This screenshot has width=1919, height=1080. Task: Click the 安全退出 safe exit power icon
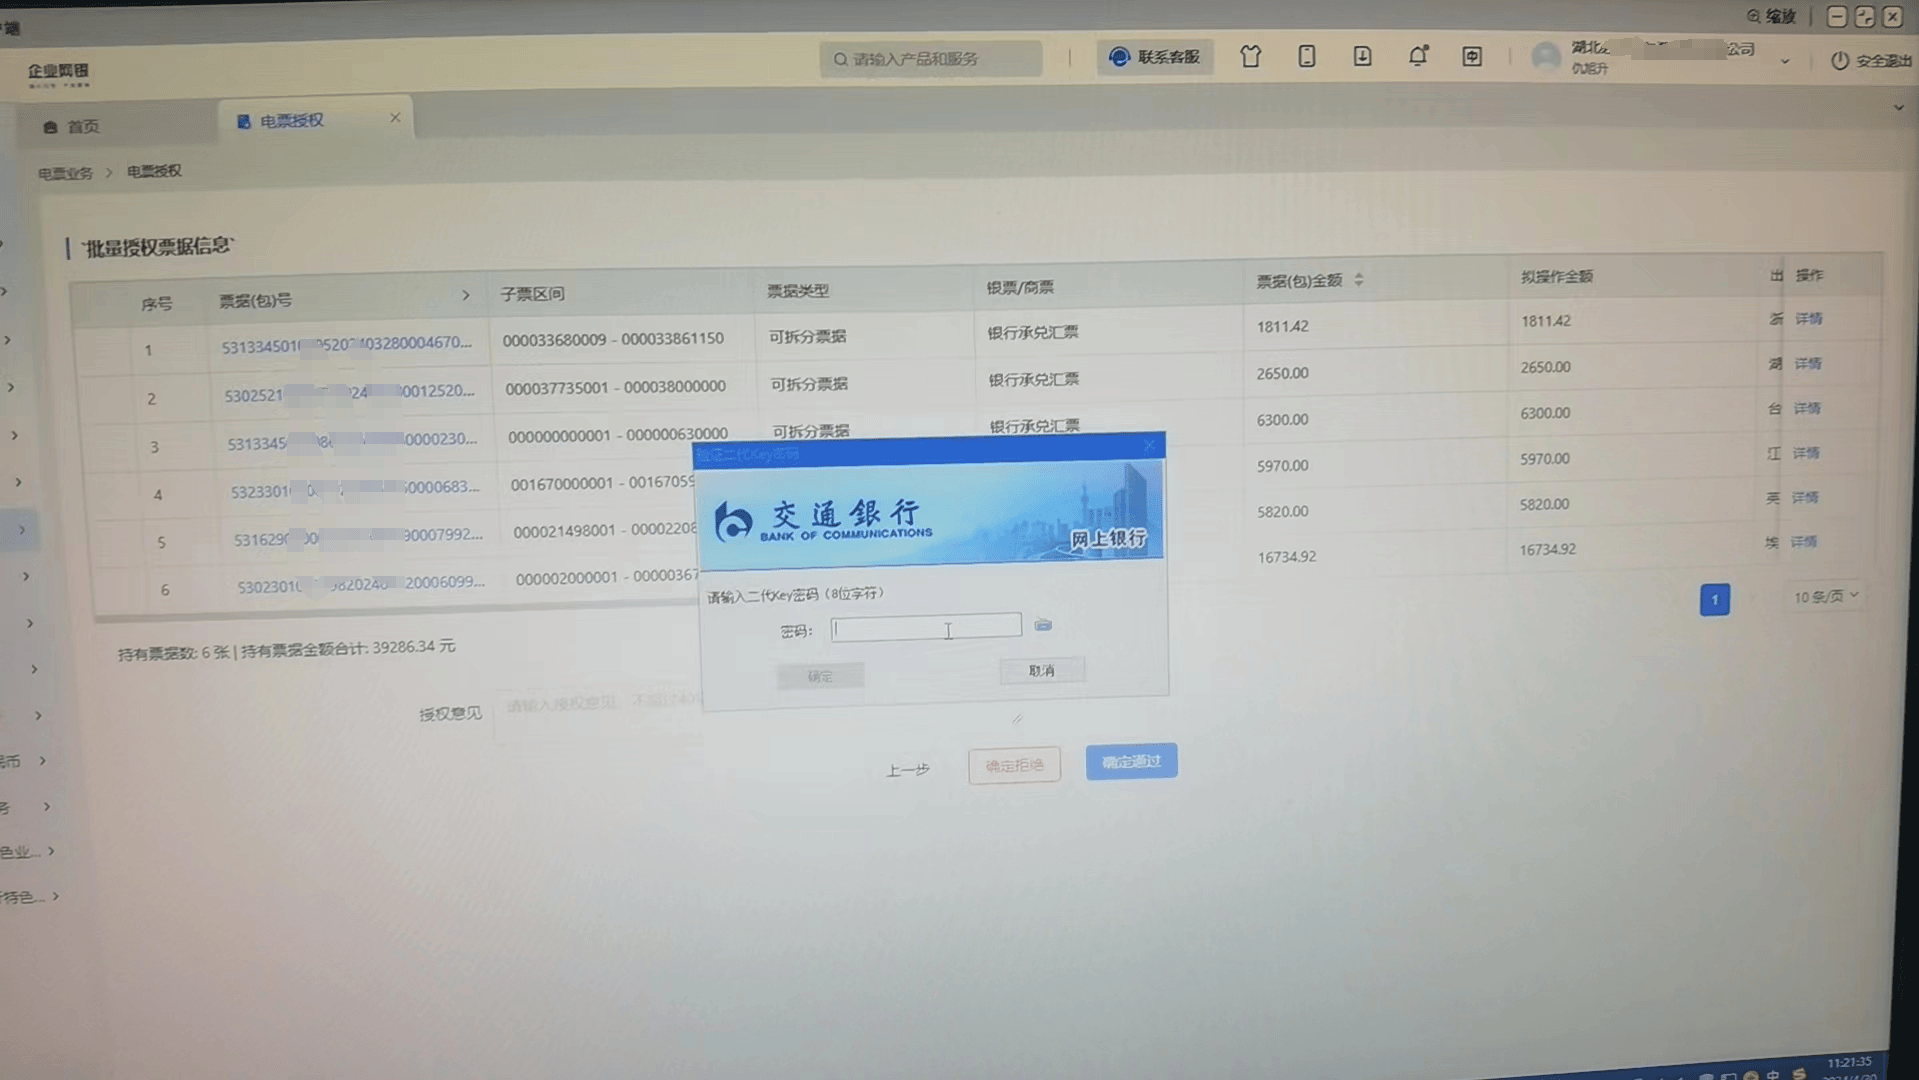tap(1840, 60)
